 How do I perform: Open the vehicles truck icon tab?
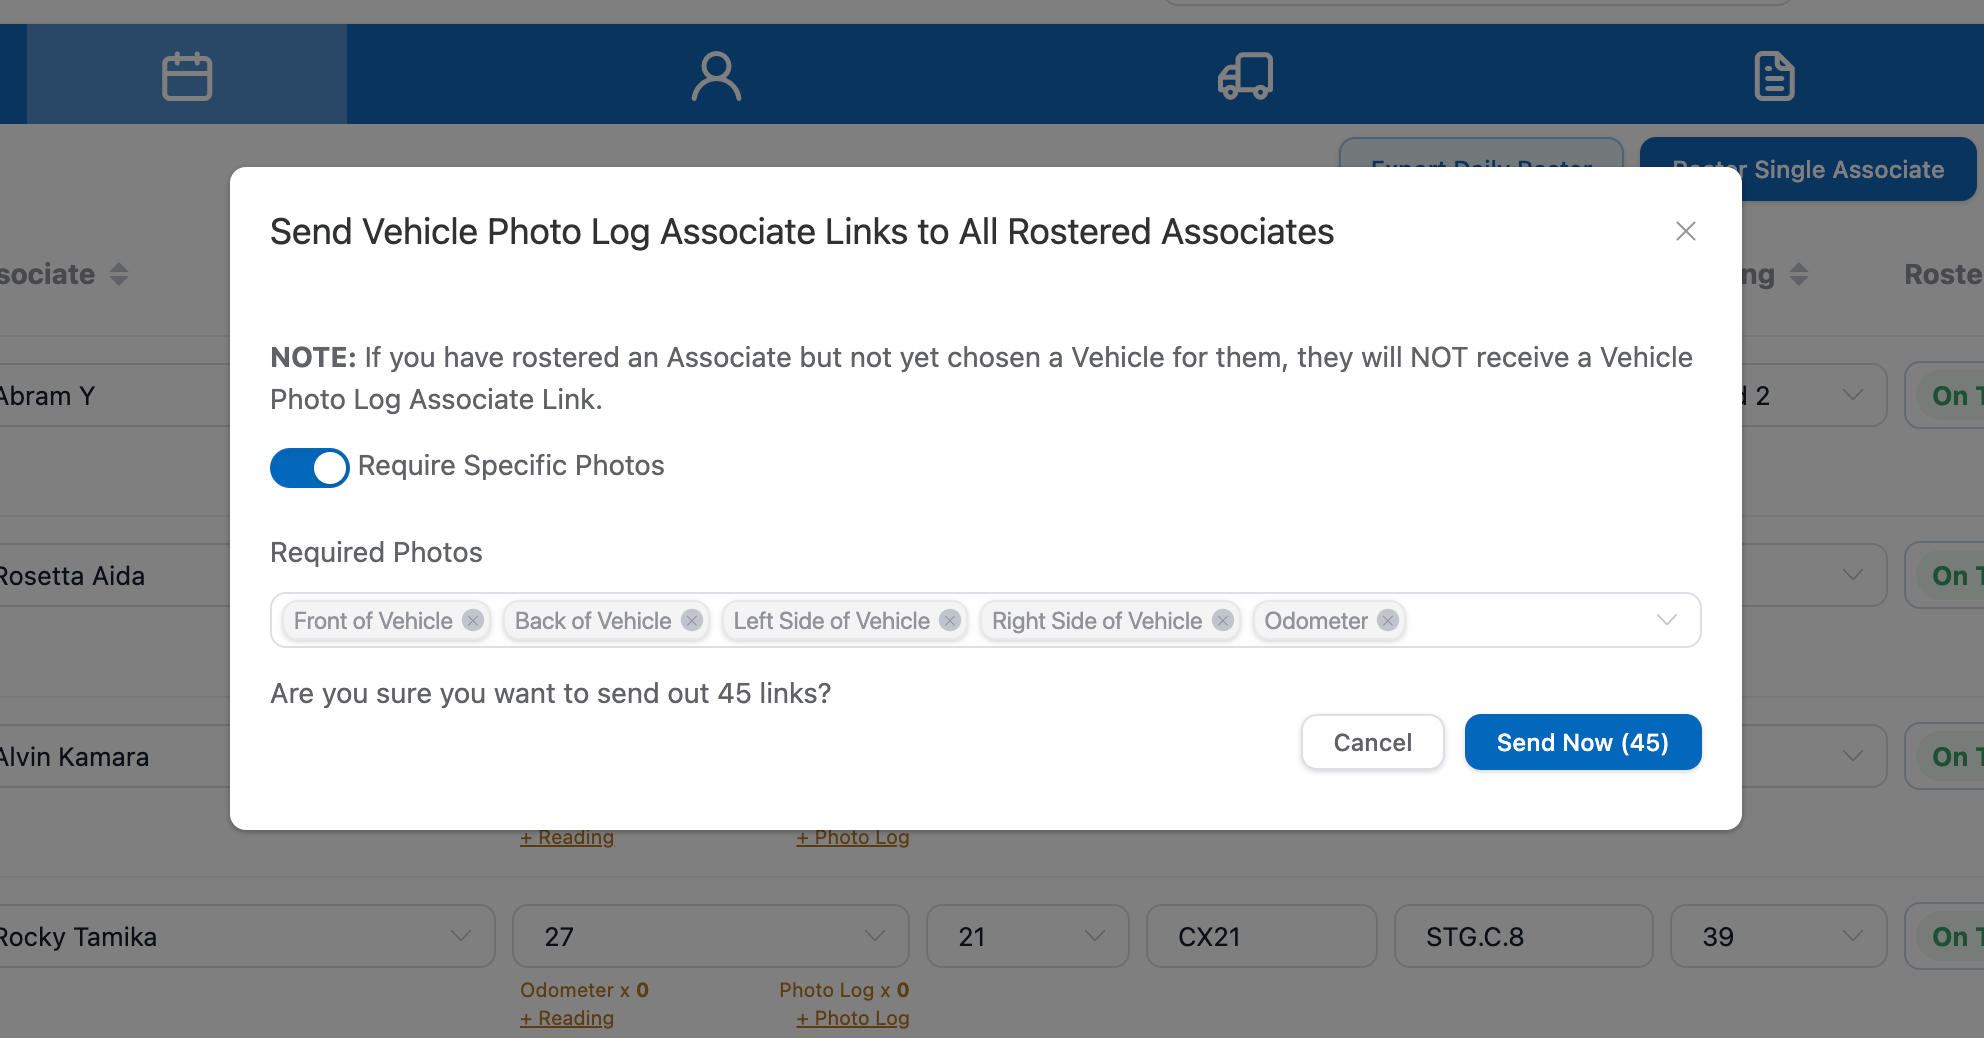[1245, 76]
